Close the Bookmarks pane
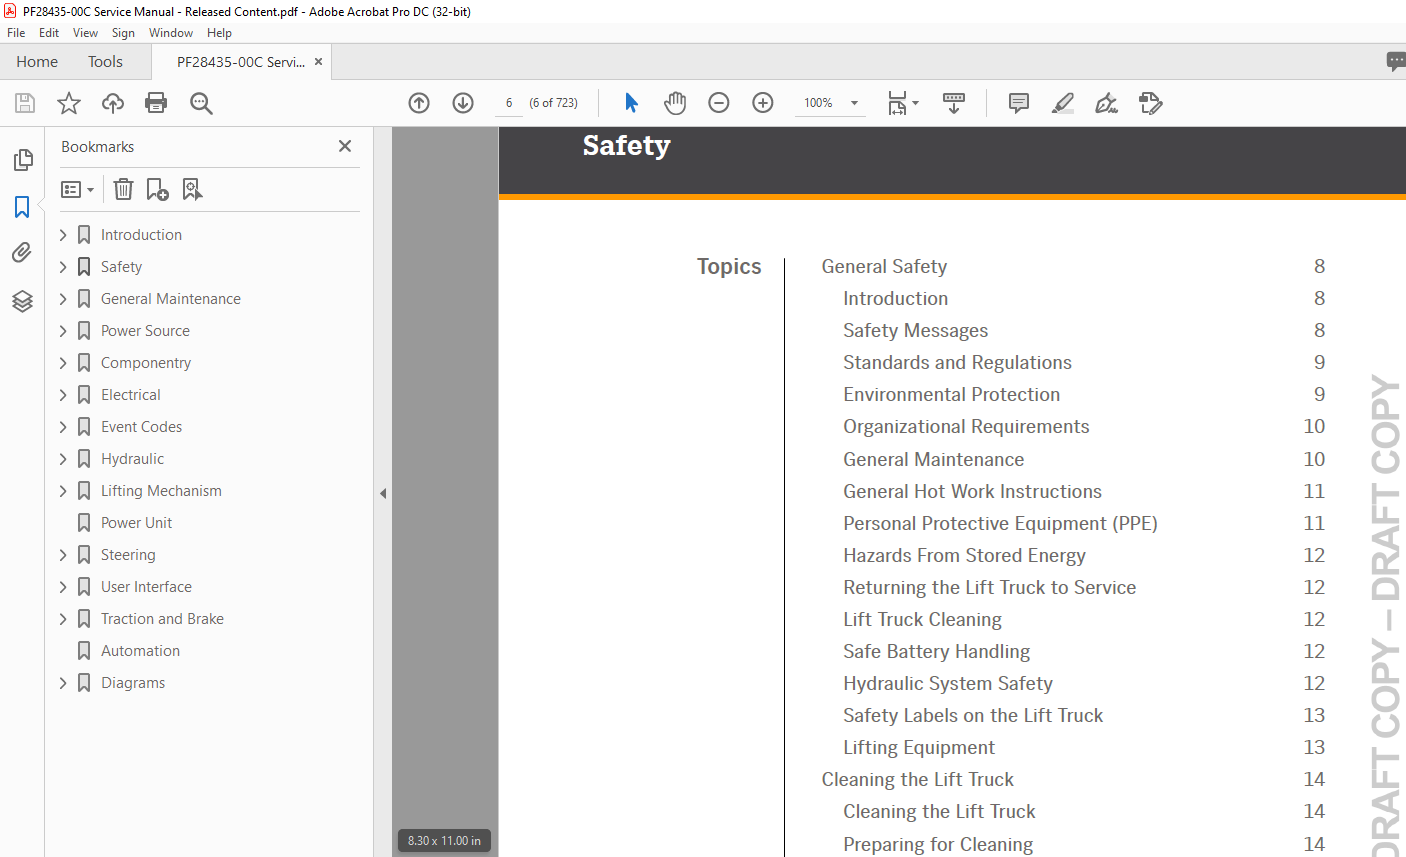 pos(345,146)
